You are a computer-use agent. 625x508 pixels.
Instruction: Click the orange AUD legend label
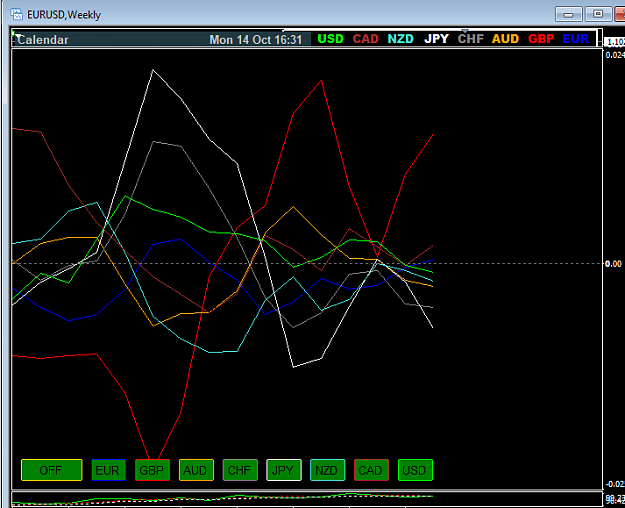505,39
